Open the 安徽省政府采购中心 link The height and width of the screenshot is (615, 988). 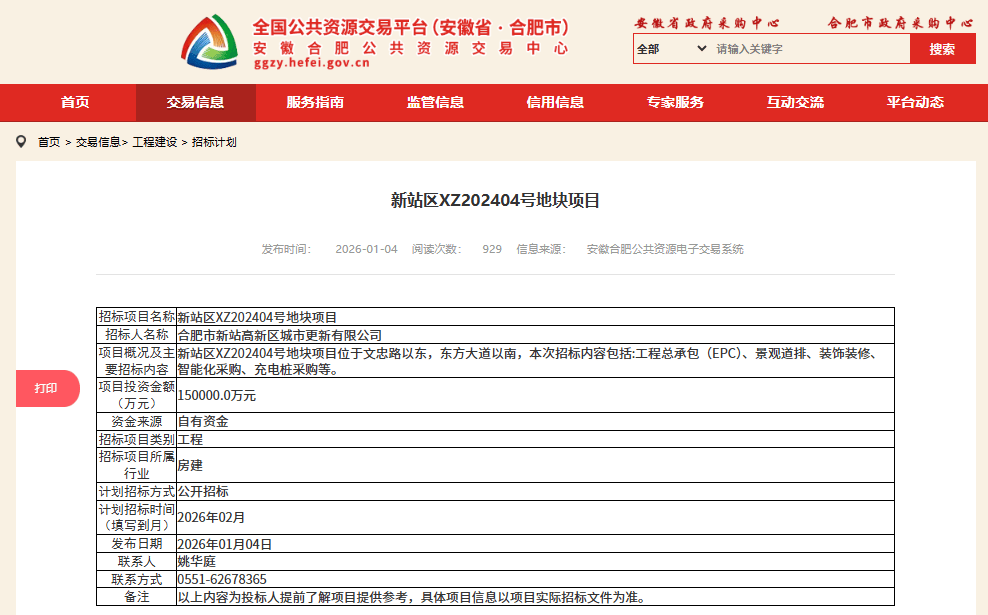[x=707, y=22]
